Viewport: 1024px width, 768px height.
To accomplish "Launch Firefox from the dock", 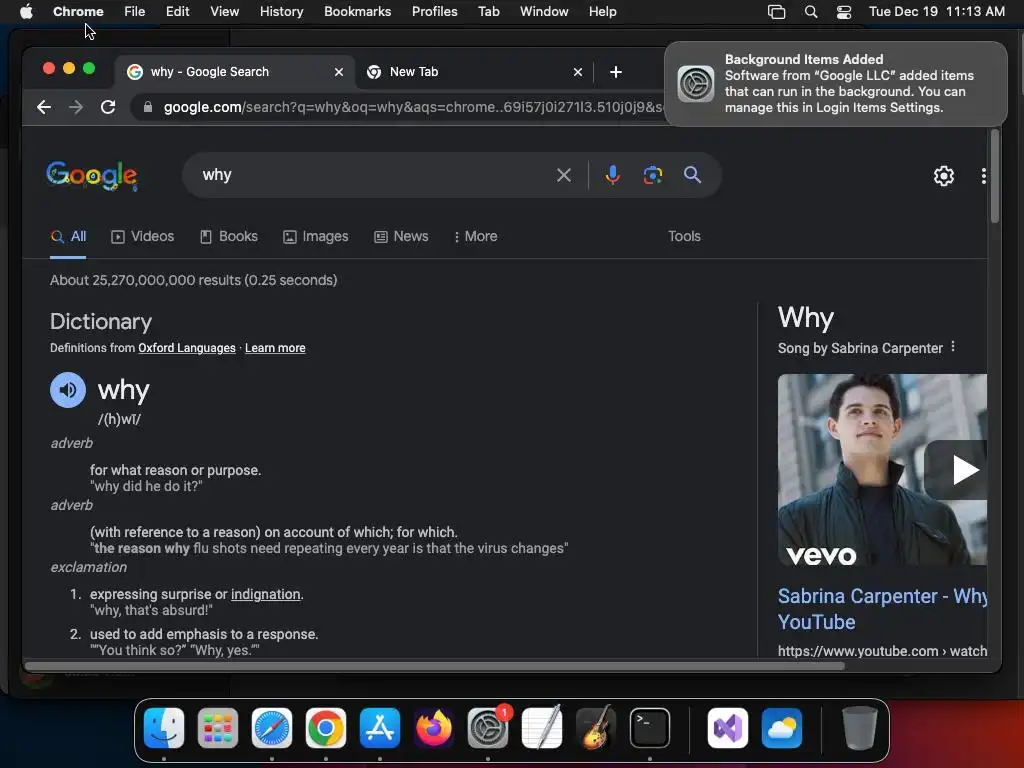I will pyautogui.click(x=434, y=728).
